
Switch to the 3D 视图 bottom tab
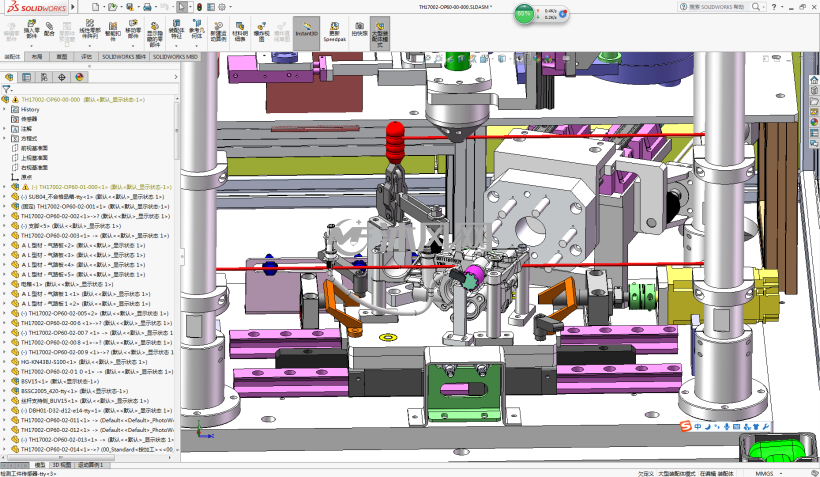tap(62, 465)
